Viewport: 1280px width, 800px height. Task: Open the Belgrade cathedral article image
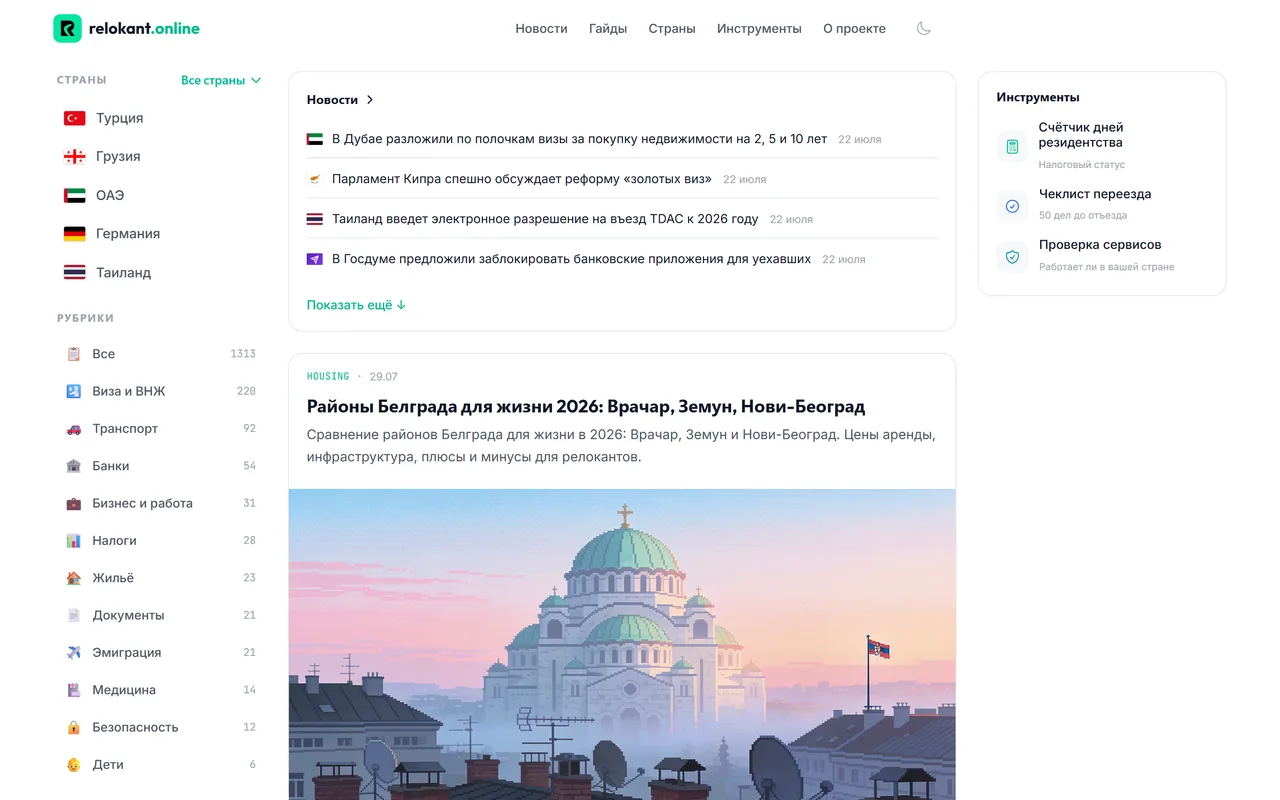point(622,644)
